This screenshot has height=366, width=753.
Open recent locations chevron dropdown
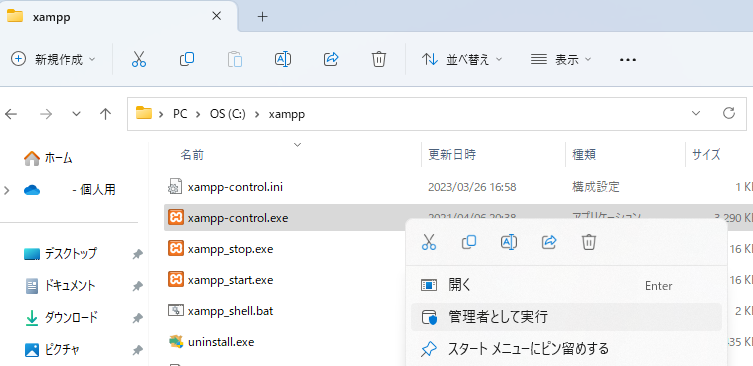click(x=76, y=114)
